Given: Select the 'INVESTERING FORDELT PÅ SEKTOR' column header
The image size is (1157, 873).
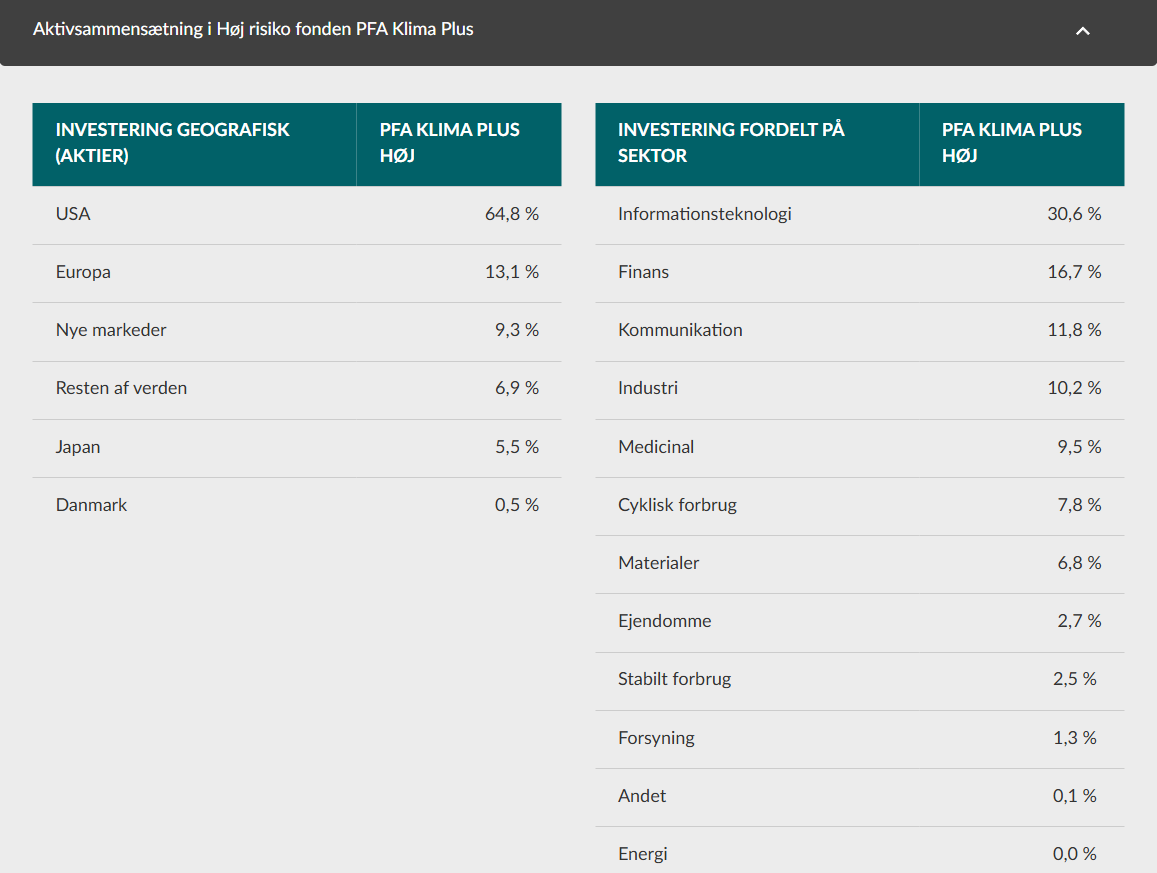Looking at the screenshot, I should coord(757,144).
